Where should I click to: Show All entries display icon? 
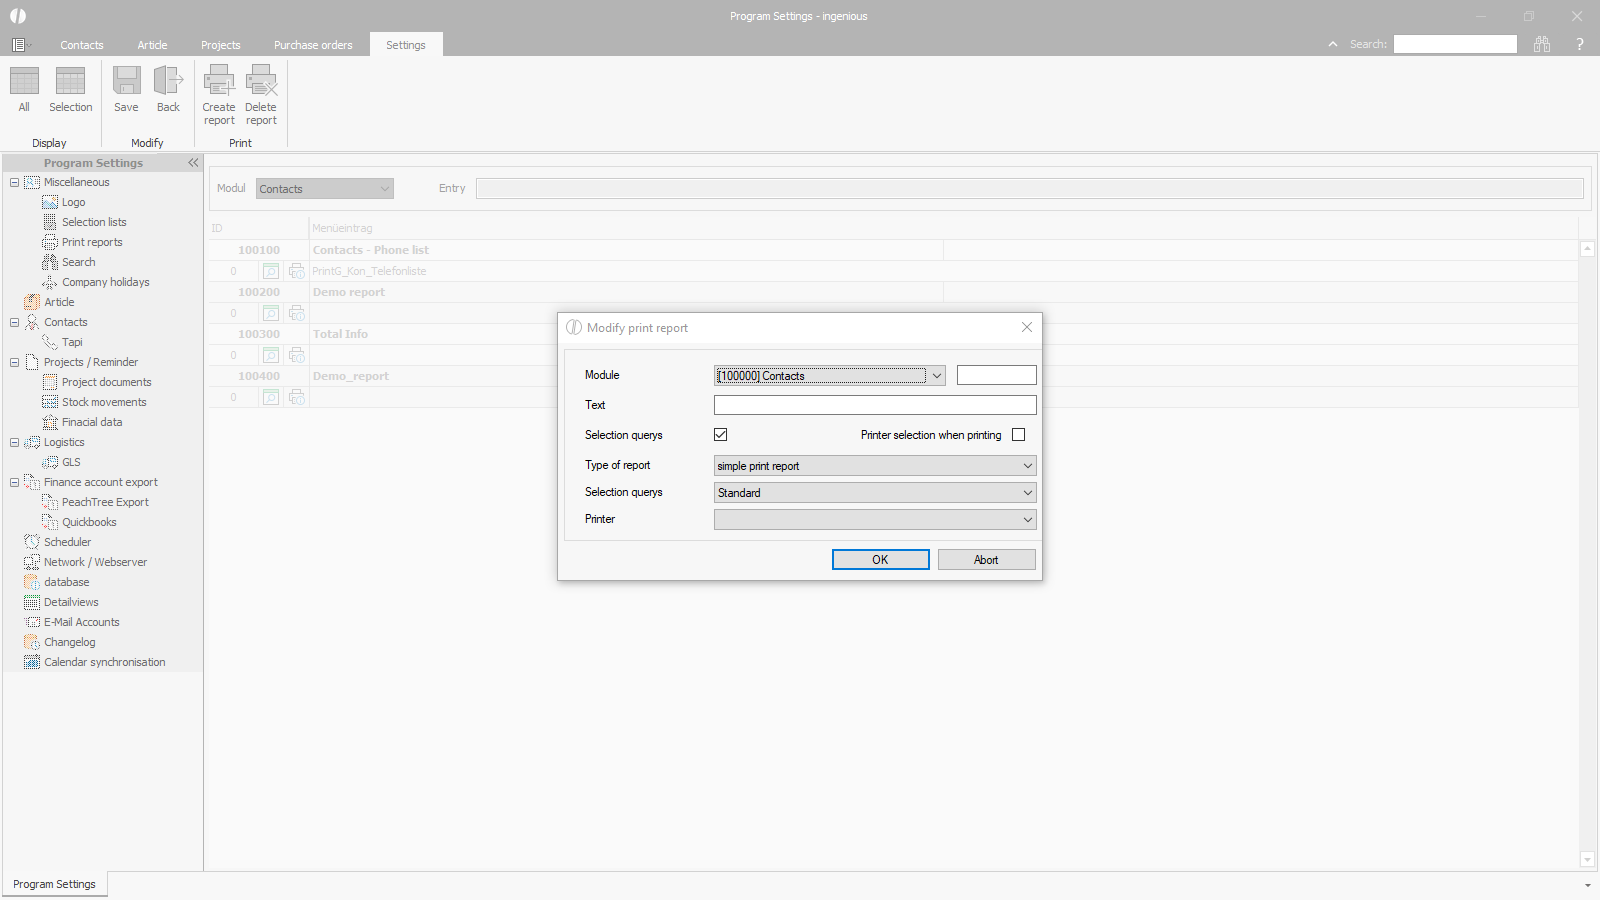tap(24, 82)
